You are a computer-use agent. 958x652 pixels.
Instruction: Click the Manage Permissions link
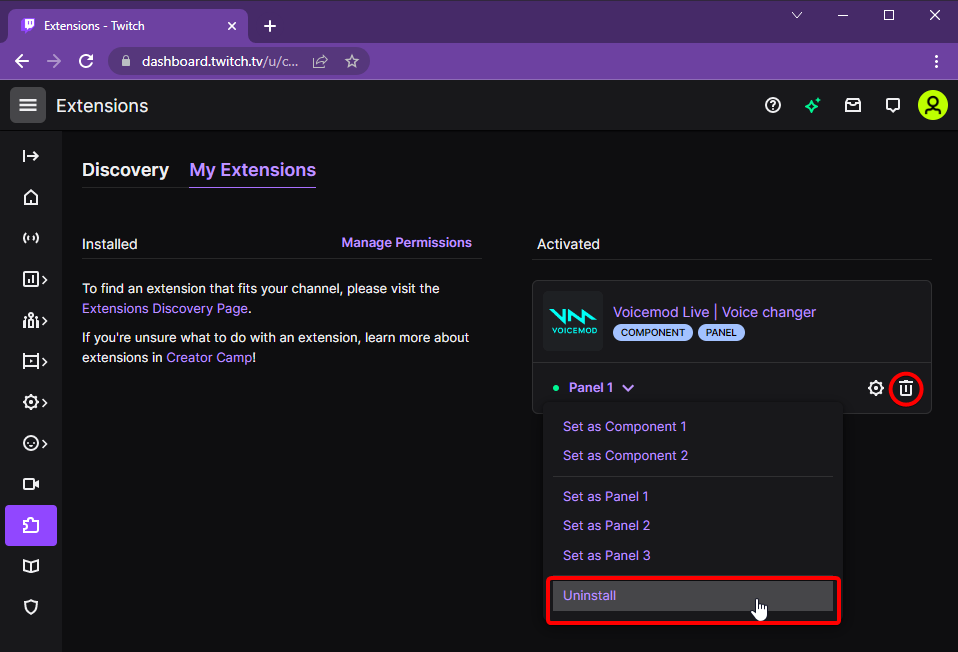406,243
